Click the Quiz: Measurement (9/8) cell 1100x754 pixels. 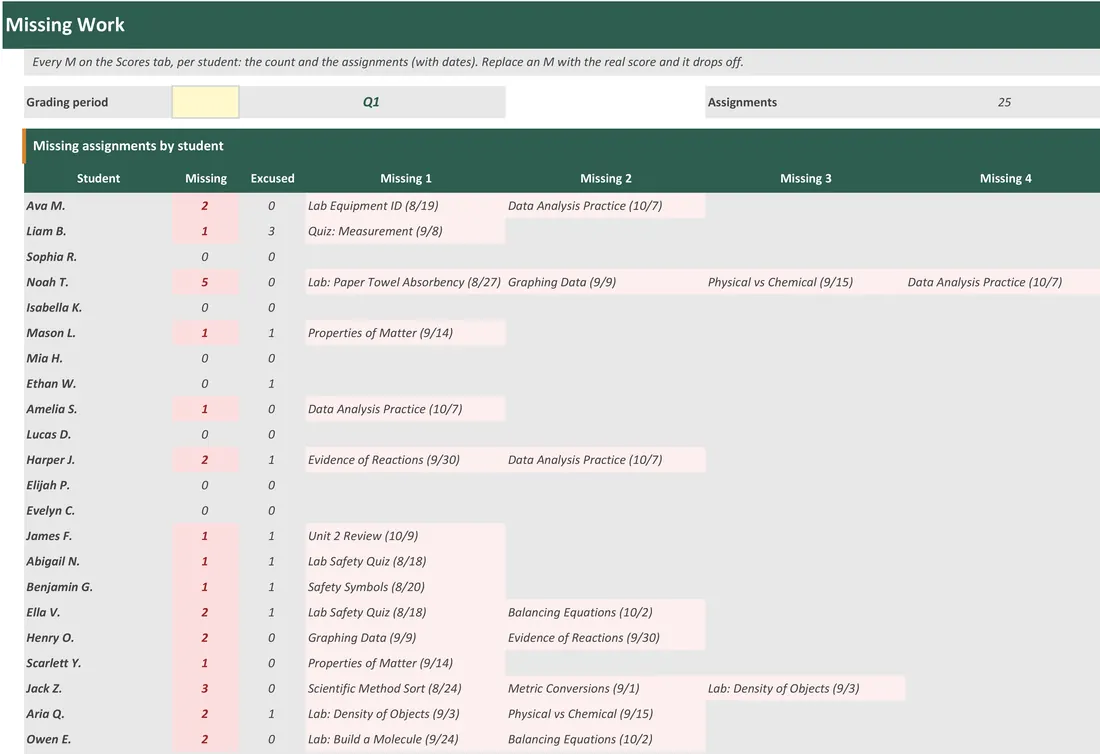(405, 231)
